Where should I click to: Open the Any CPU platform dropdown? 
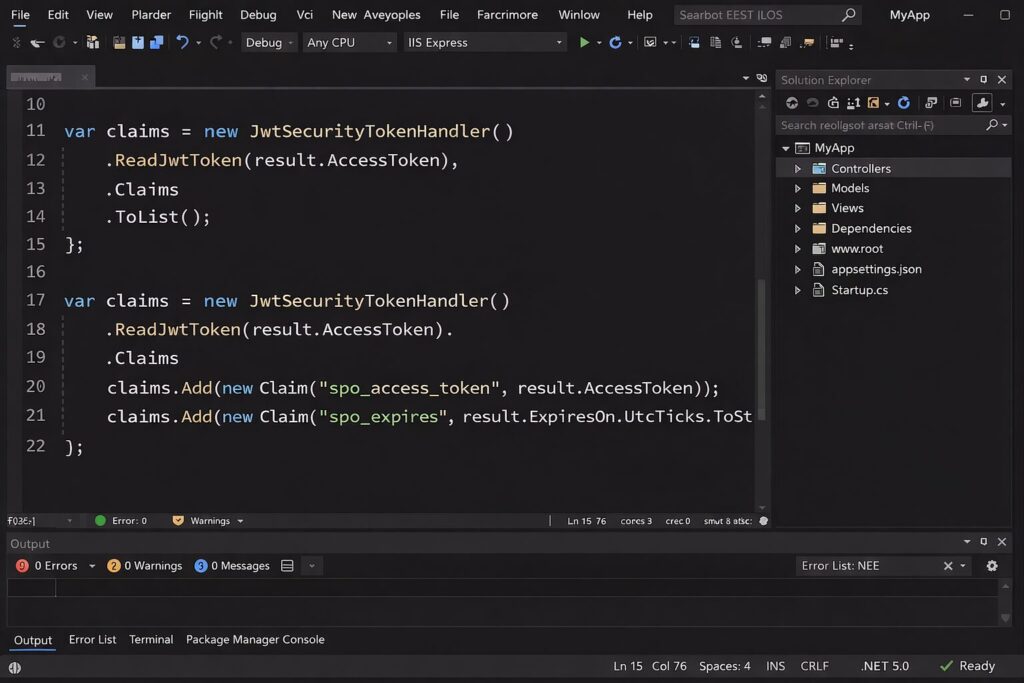[349, 43]
